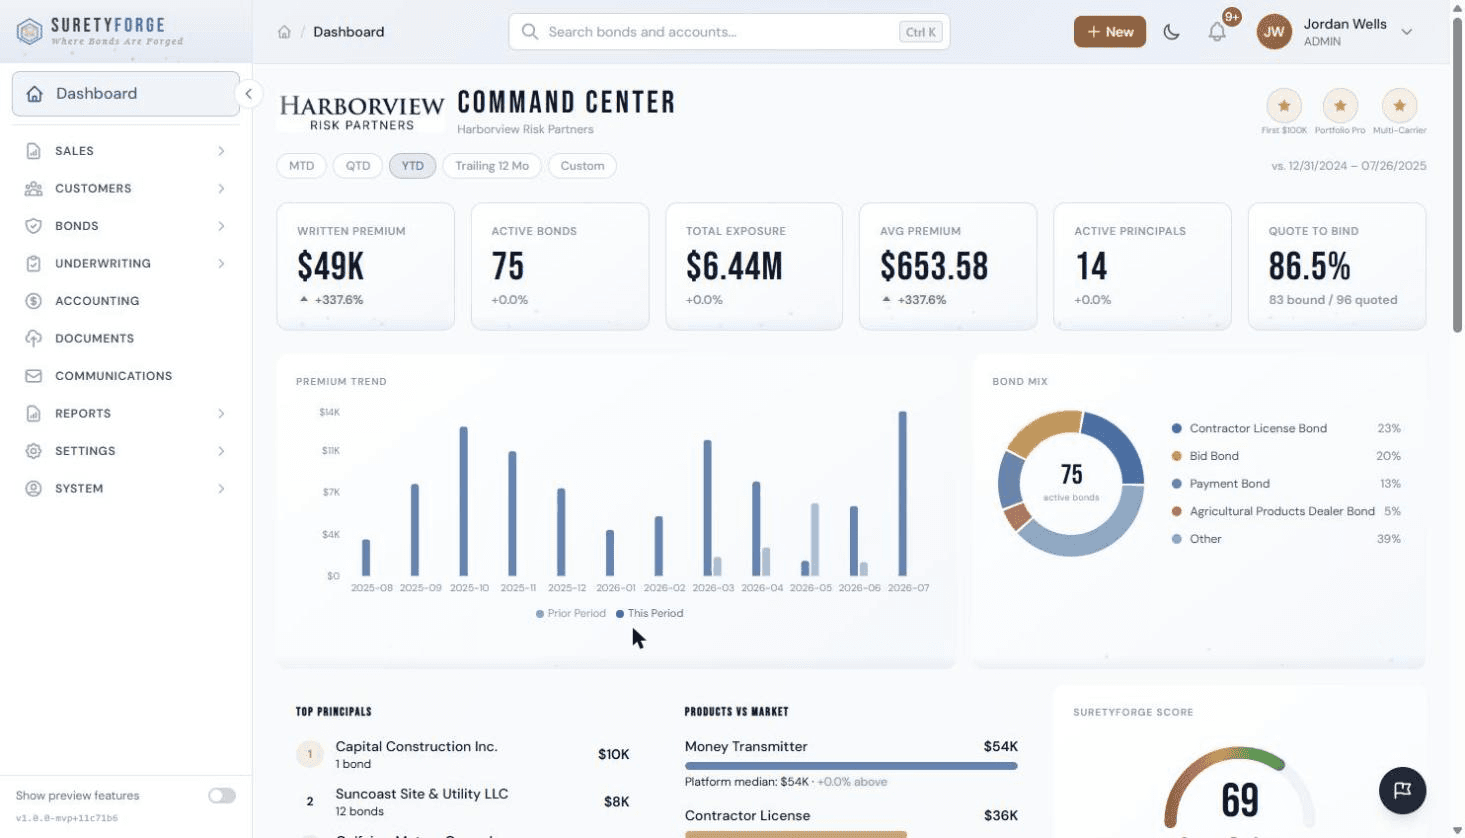1465x838 pixels.
Task: Collapse the sidebar with chevron button
Action: 248,94
